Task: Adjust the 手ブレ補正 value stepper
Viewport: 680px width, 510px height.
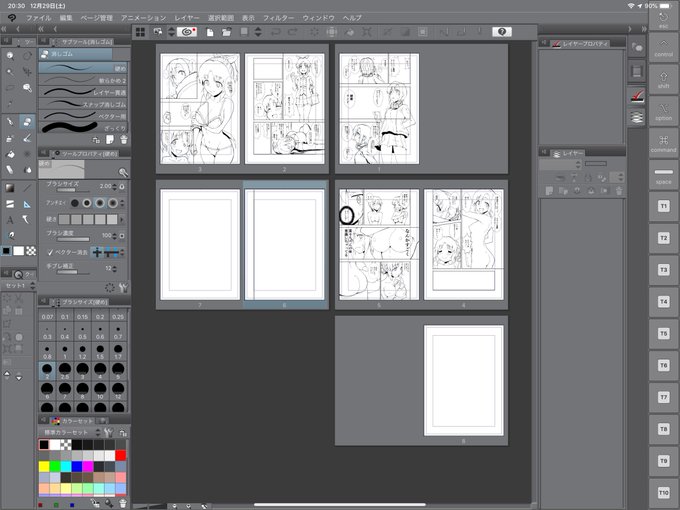Action: tap(114, 268)
